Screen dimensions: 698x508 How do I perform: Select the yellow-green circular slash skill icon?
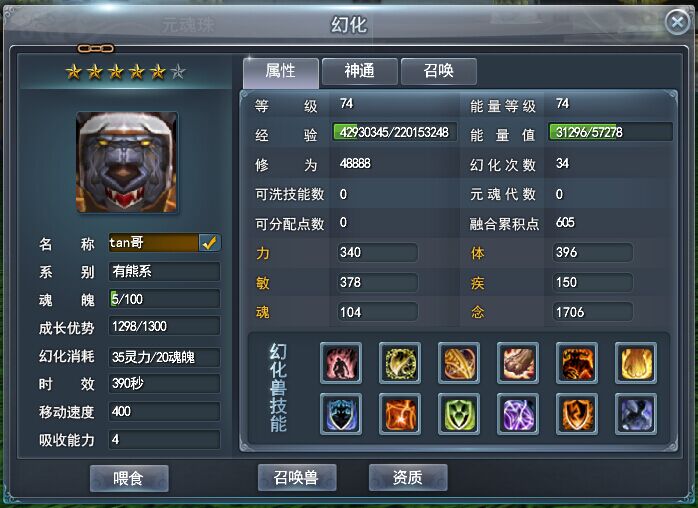click(400, 363)
